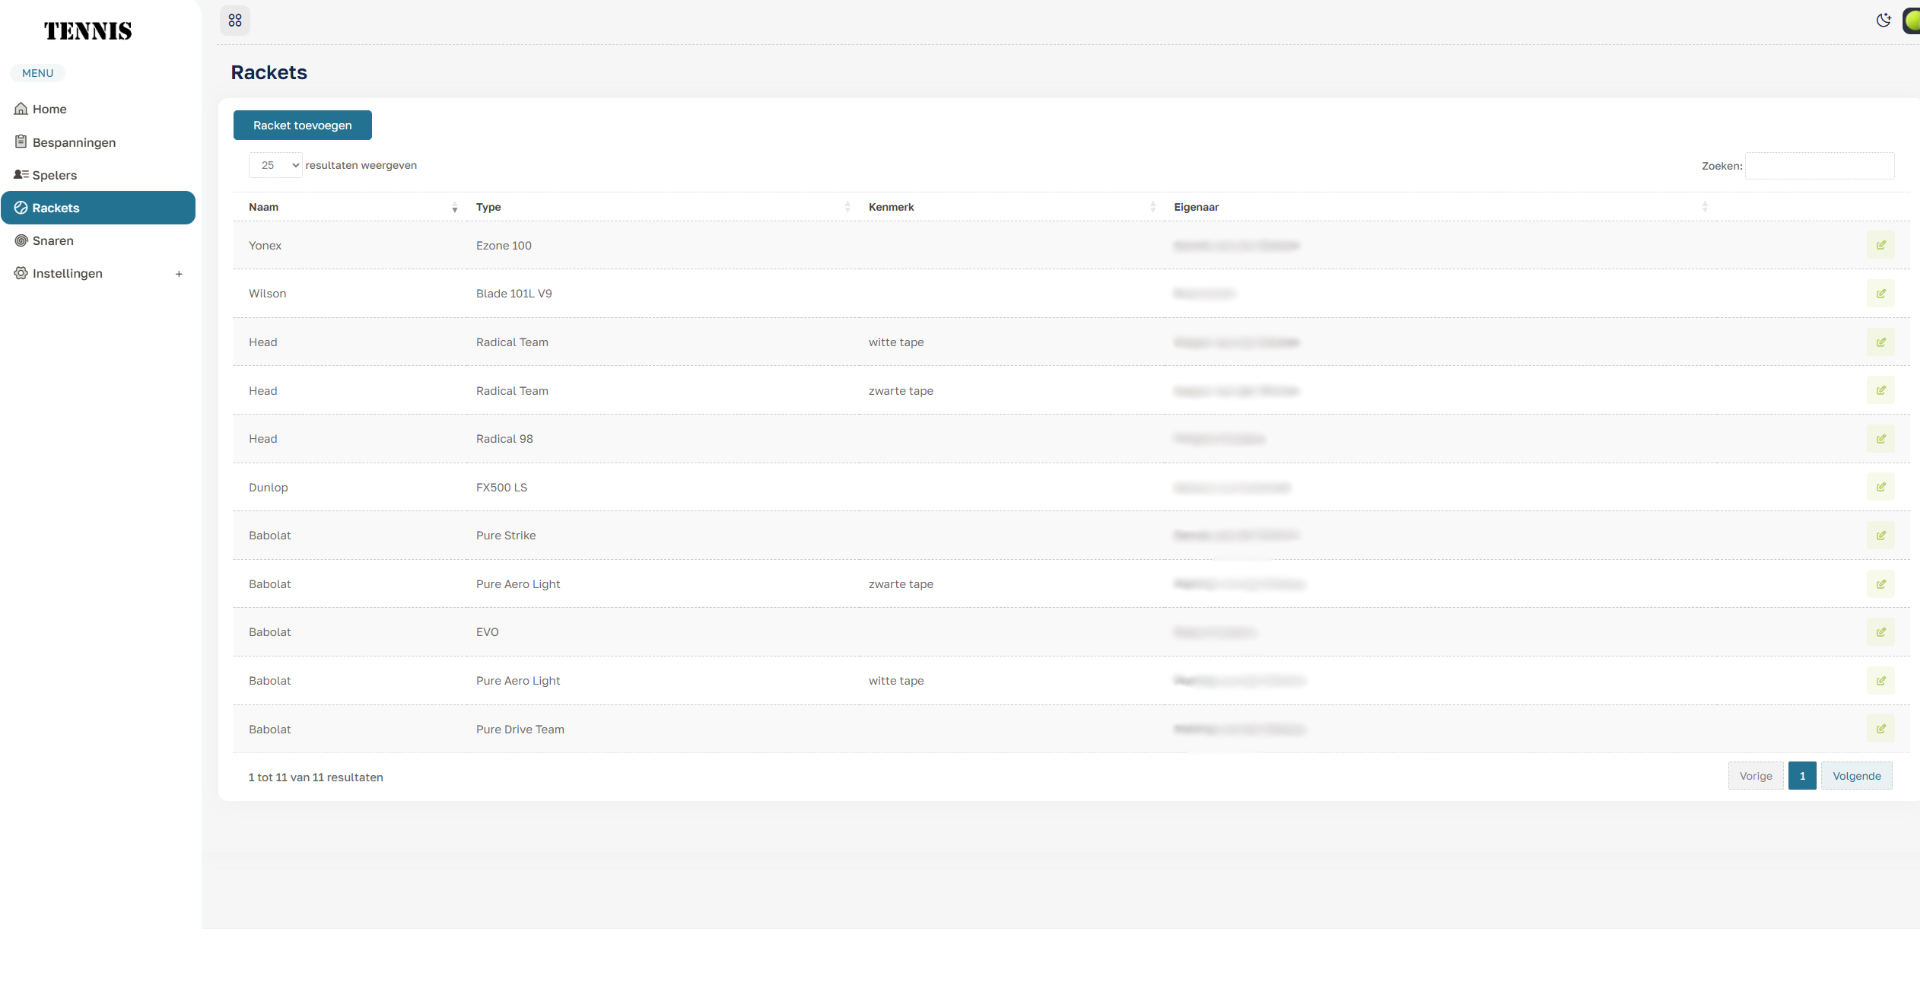This screenshot has width=1920, height=998.
Task: Edit the Babolat Pure Drive Team entry
Action: (1880, 730)
